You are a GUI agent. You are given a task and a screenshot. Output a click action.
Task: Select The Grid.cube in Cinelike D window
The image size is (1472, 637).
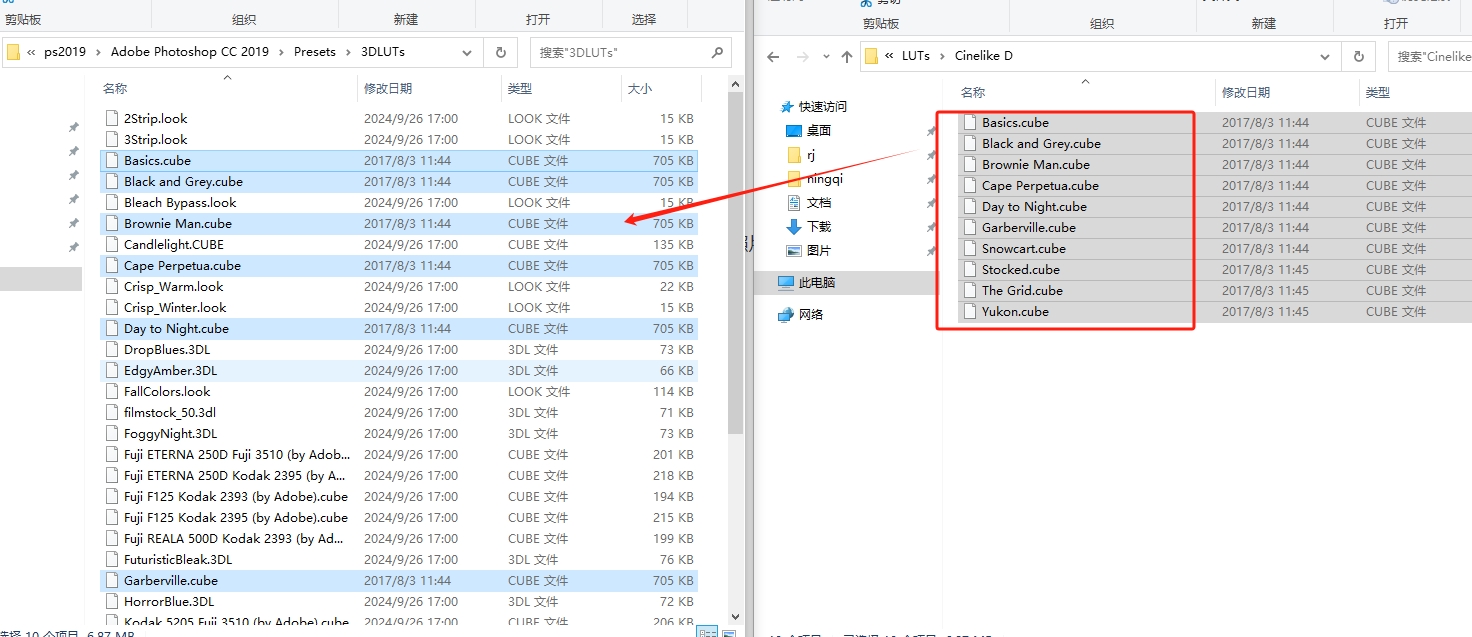pos(1214,290)
